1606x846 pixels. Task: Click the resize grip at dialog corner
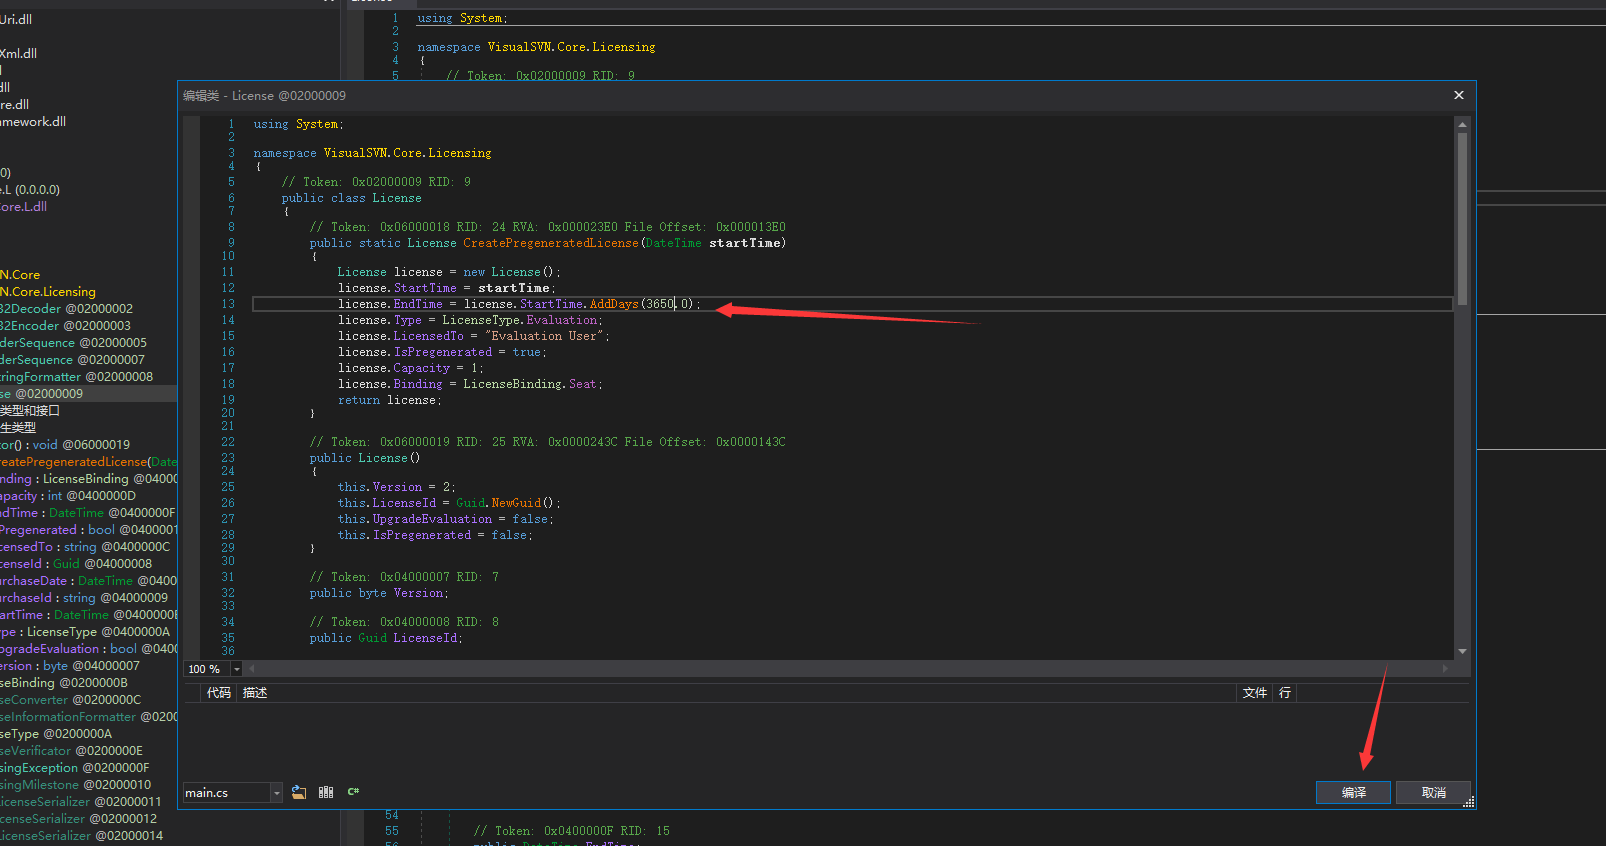[1468, 802]
